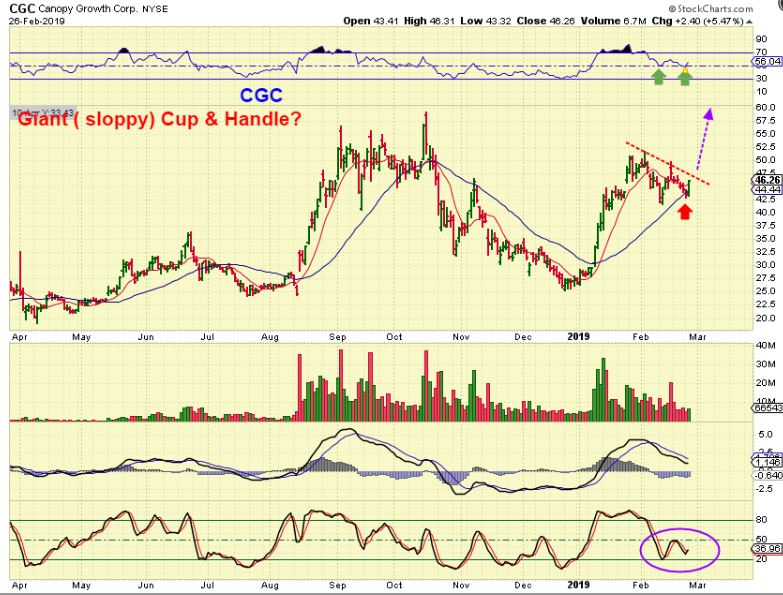Click the 52.5 price axis label
This screenshot has height=595, width=783.
765,147
